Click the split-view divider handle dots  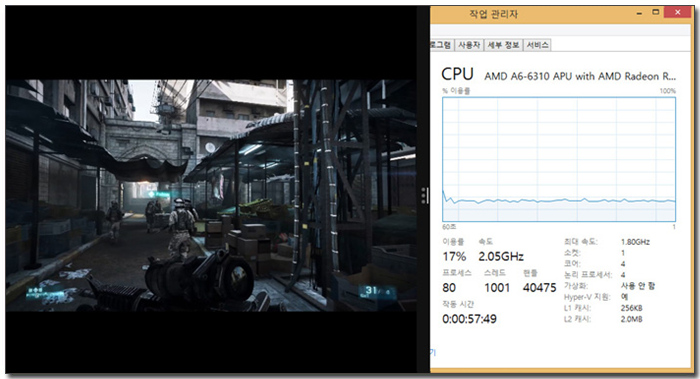tap(424, 196)
